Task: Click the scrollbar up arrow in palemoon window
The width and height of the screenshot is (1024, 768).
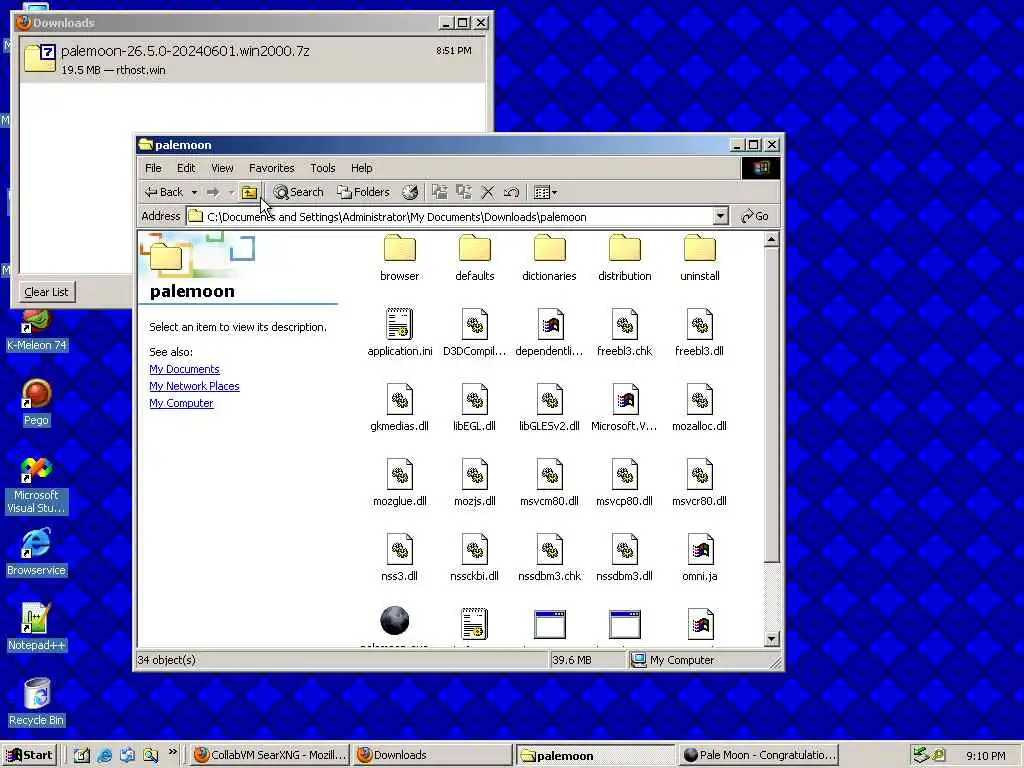Action: click(771, 240)
